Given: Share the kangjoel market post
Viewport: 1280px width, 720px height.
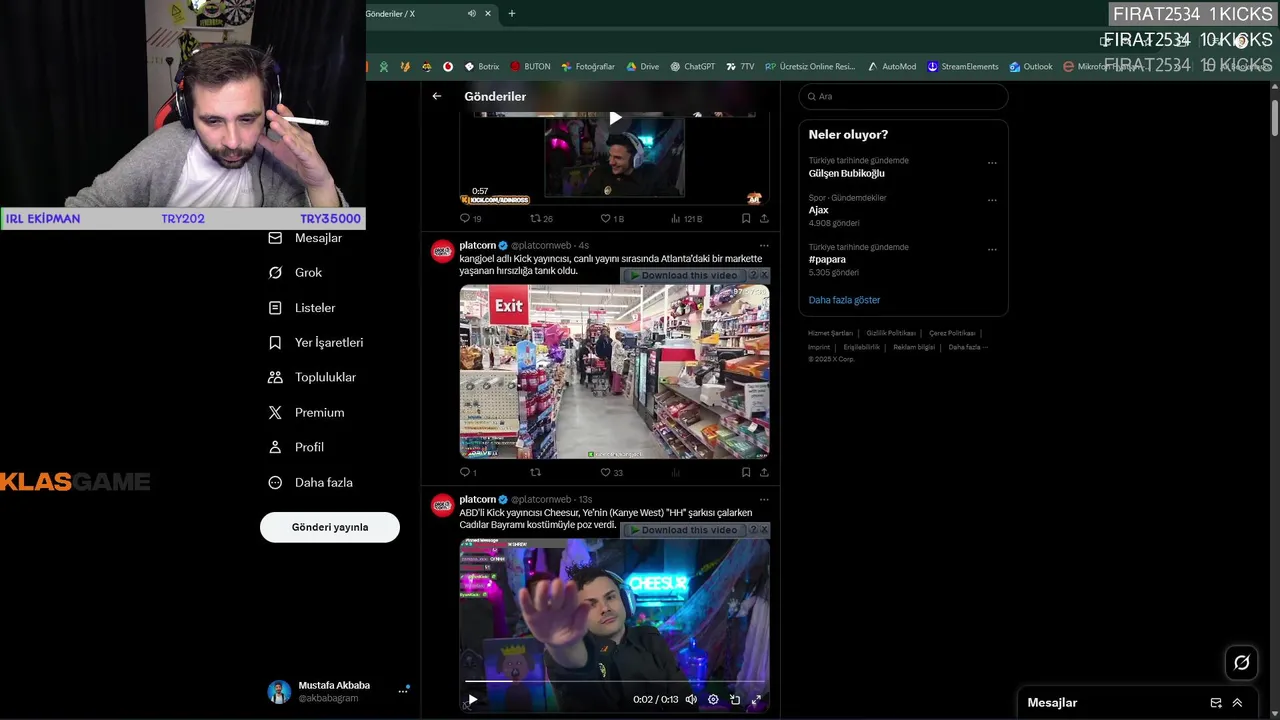Looking at the screenshot, I should tap(764, 472).
